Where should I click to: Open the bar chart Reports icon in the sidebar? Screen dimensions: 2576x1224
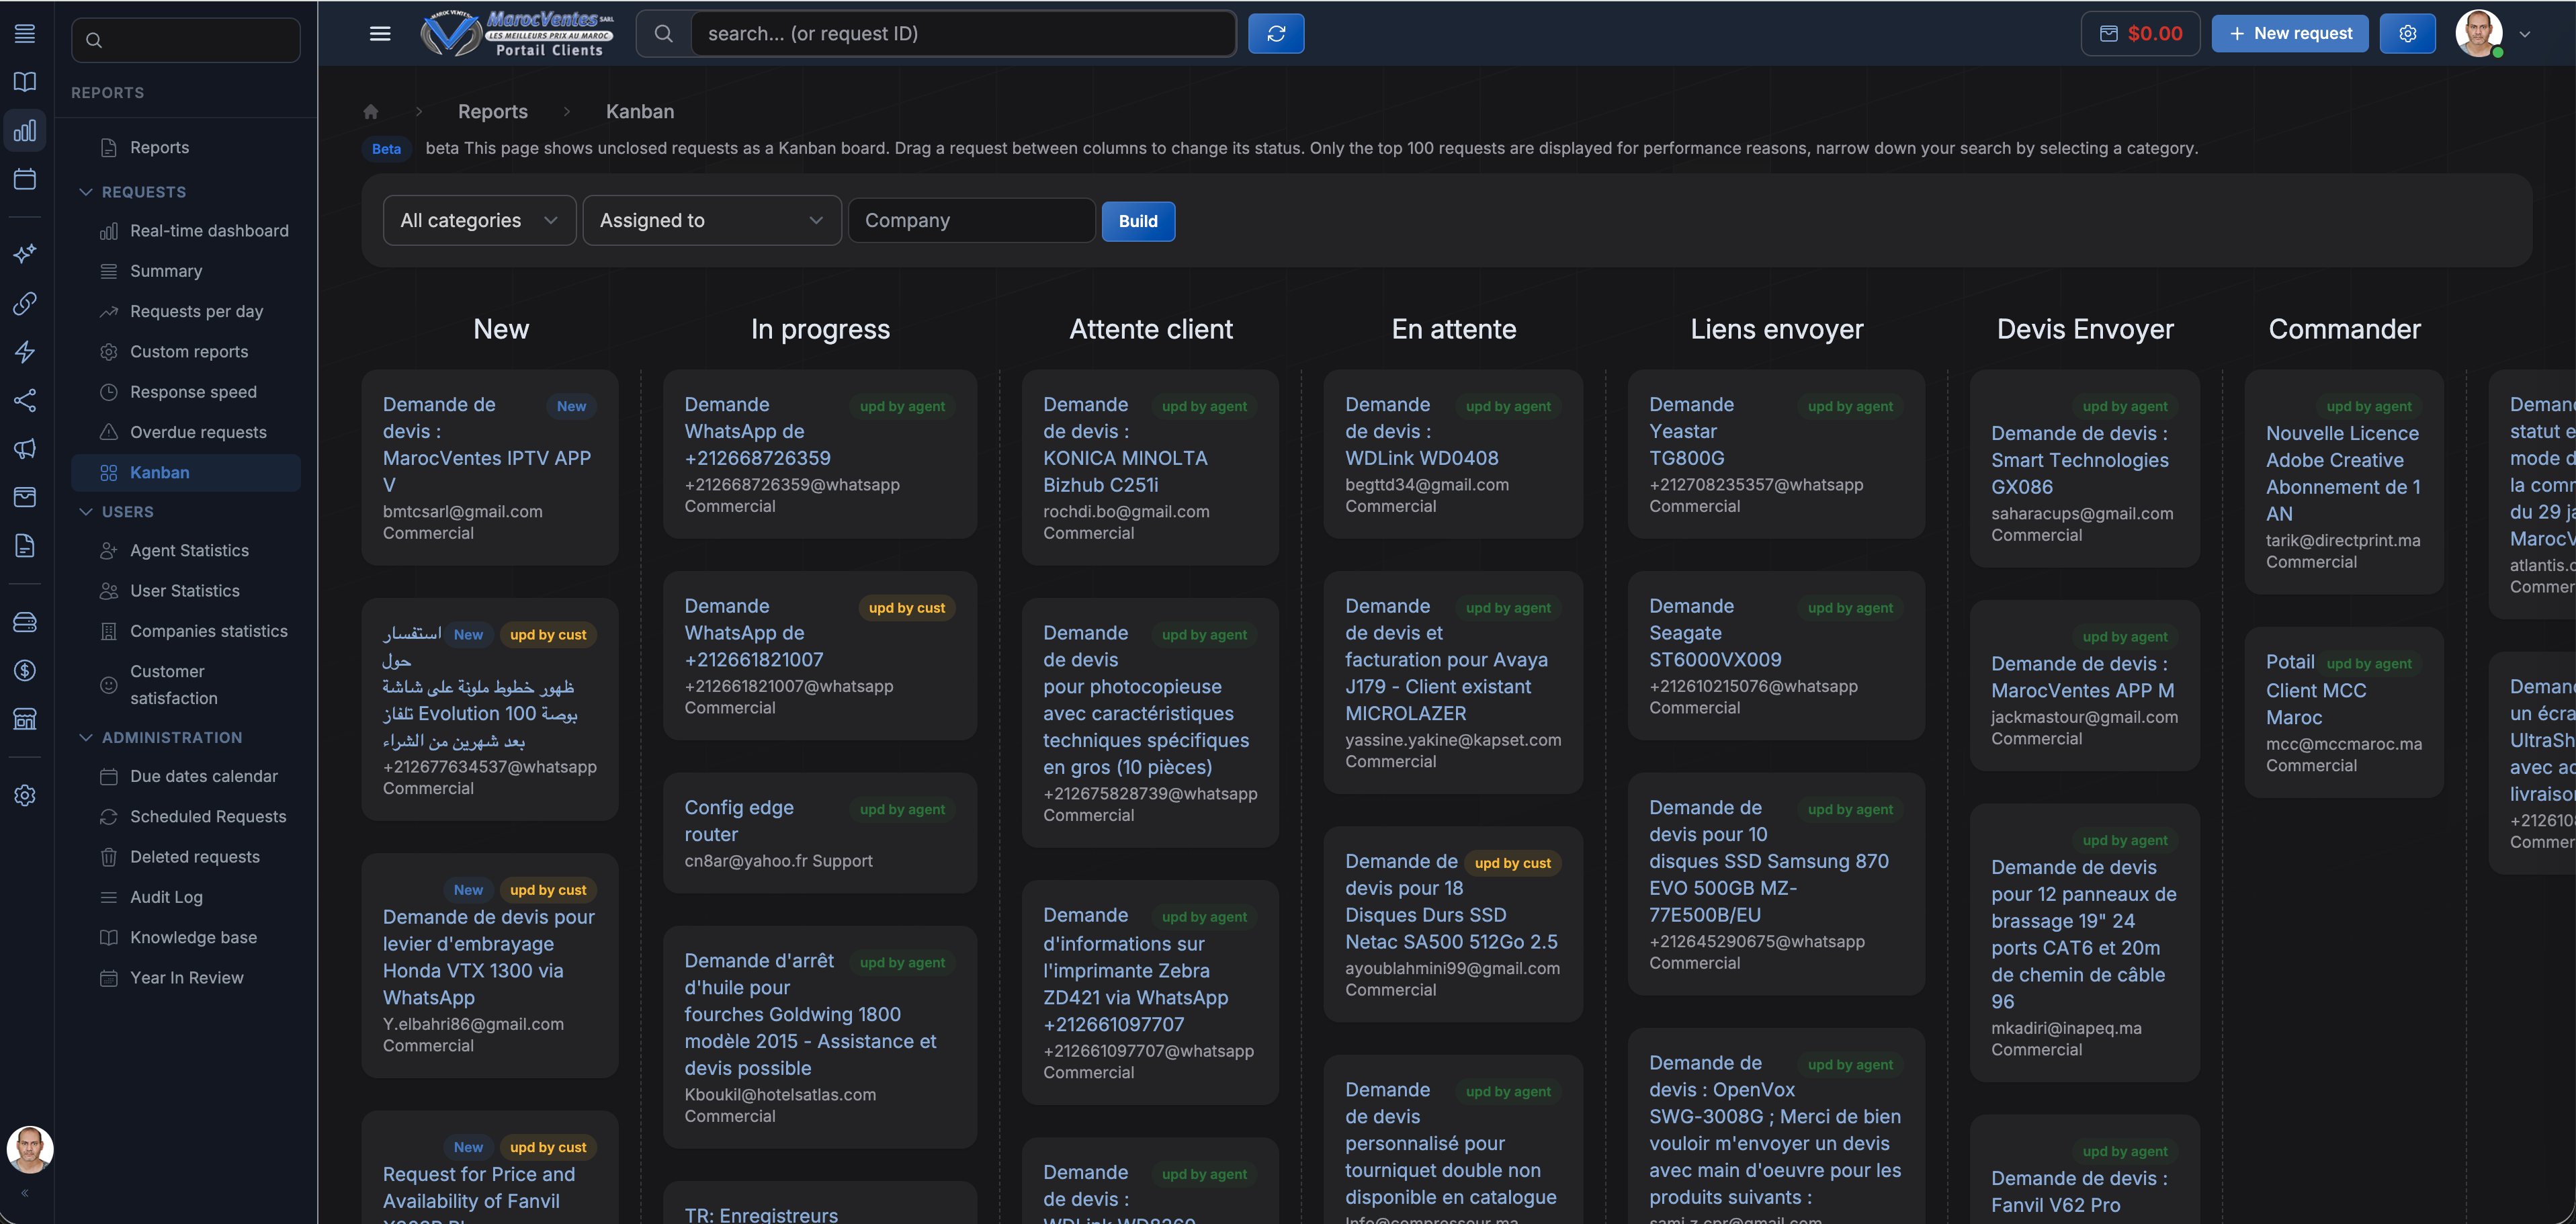click(25, 129)
